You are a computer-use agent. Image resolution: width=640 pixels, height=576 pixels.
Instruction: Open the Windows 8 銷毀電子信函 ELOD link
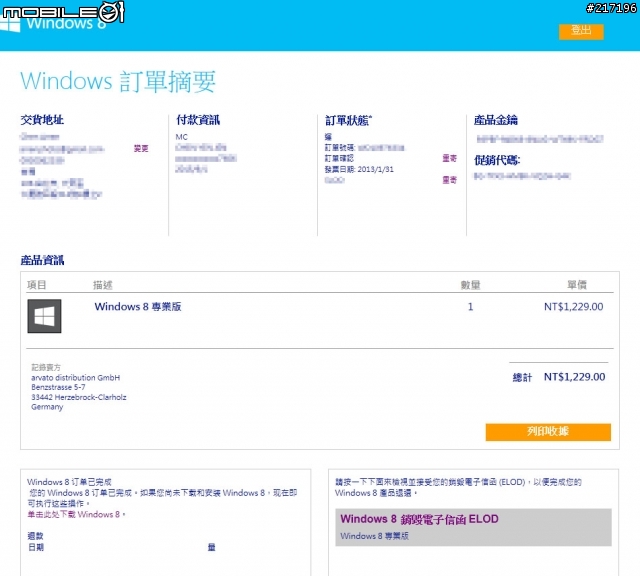tap(419, 519)
